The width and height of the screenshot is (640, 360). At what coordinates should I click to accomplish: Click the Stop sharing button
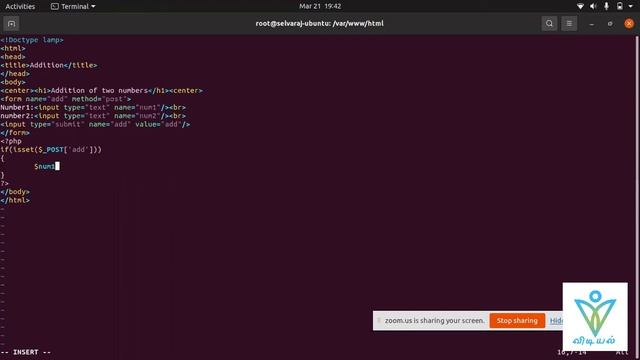click(x=517, y=320)
